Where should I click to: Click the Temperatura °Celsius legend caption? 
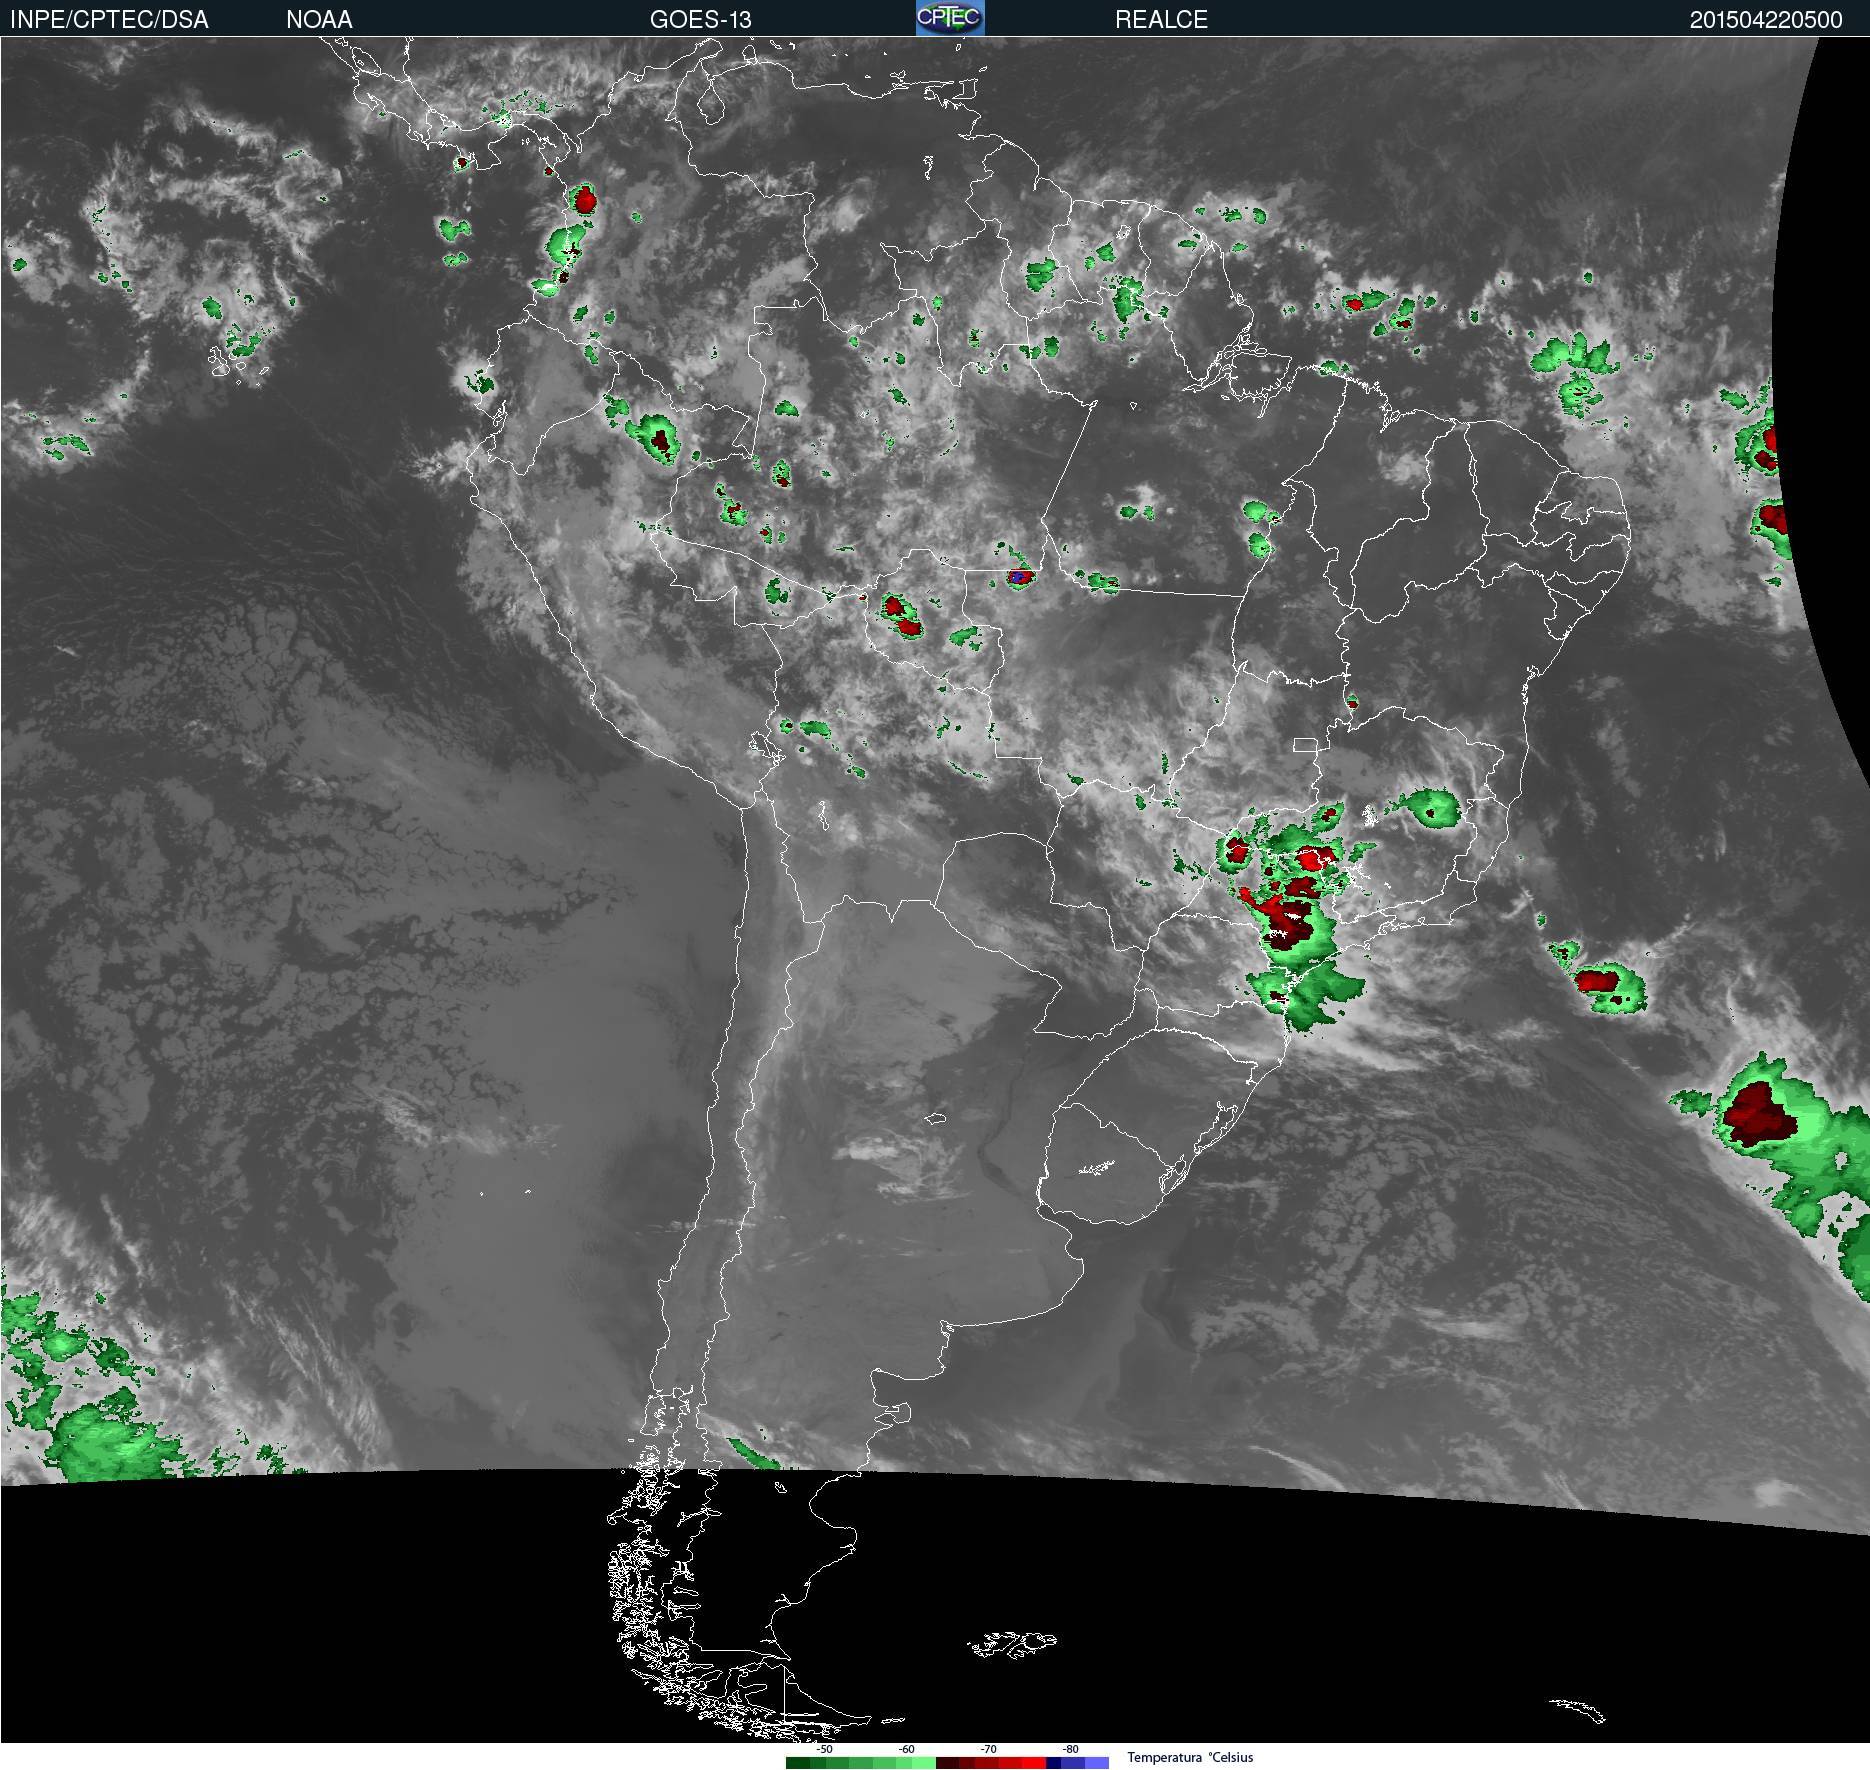click(x=1190, y=1757)
